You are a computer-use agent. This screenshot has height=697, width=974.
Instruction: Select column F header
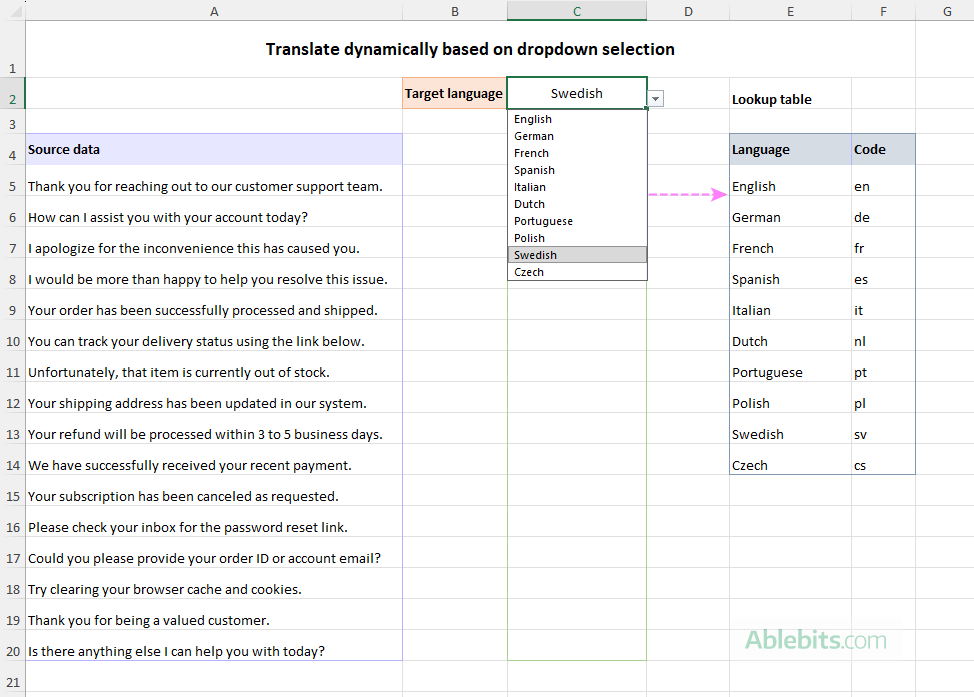pos(883,11)
